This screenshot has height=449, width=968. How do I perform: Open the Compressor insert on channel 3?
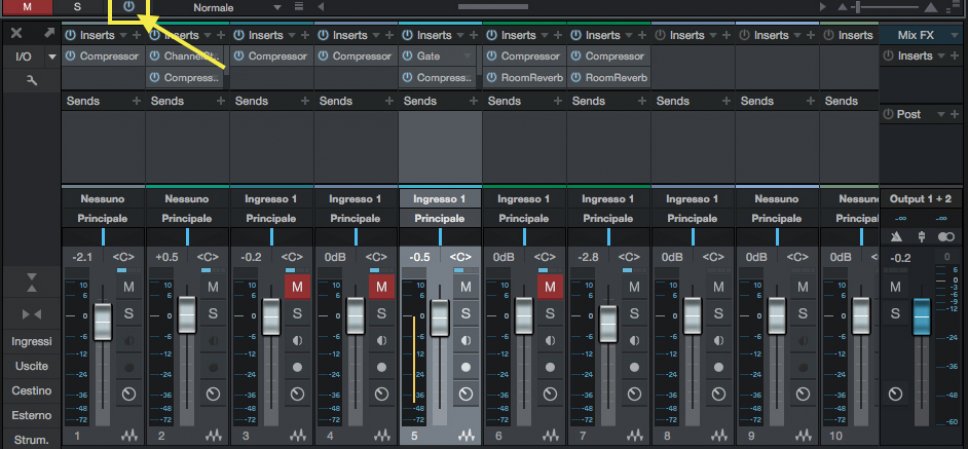coord(277,56)
